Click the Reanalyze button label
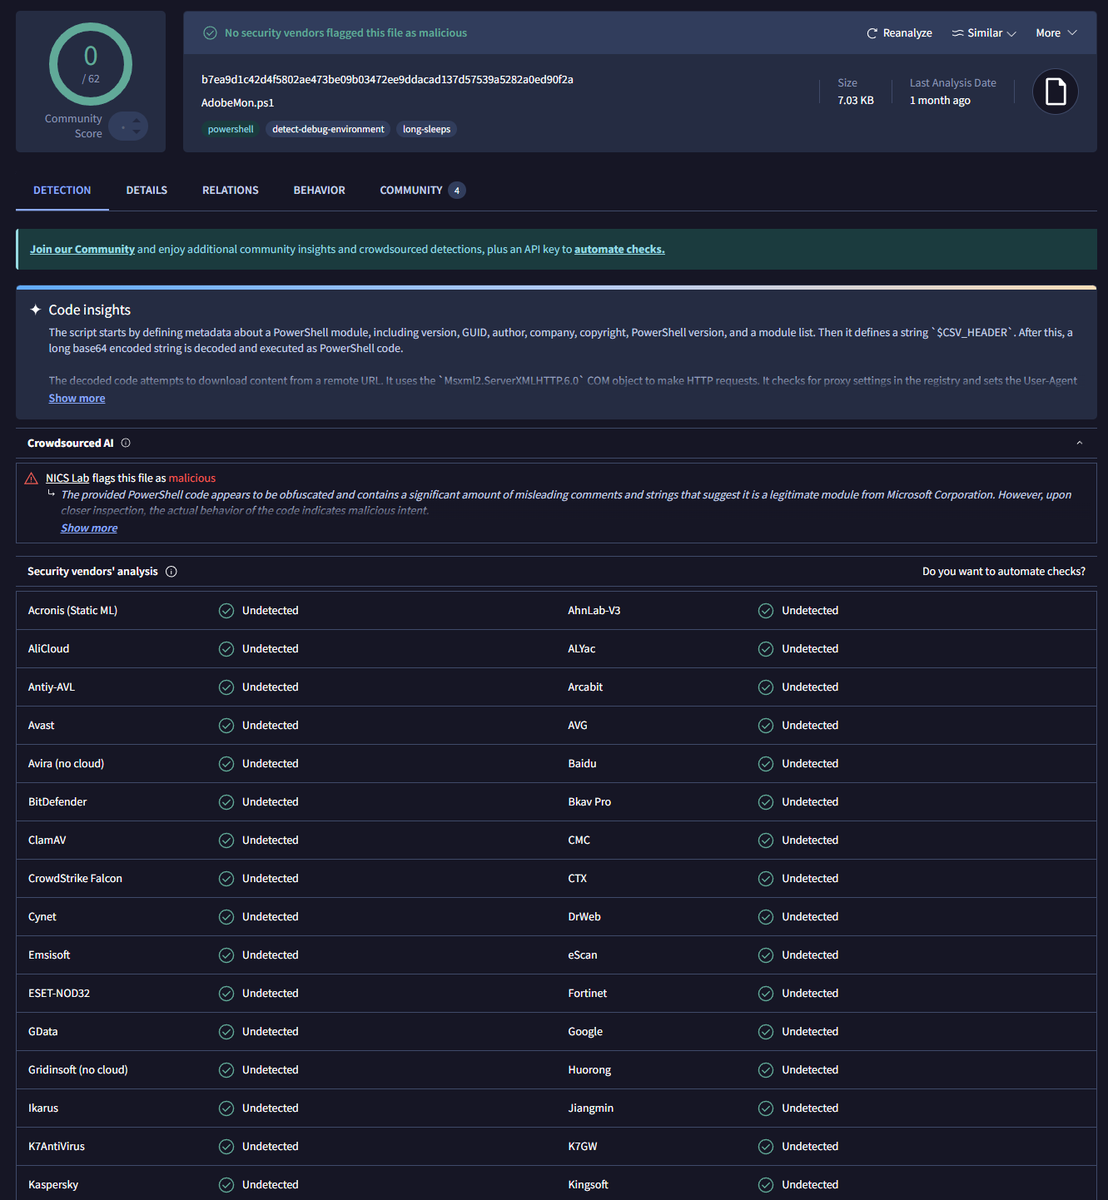This screenshot has height=1200, width=1108. tap(907, 33)
